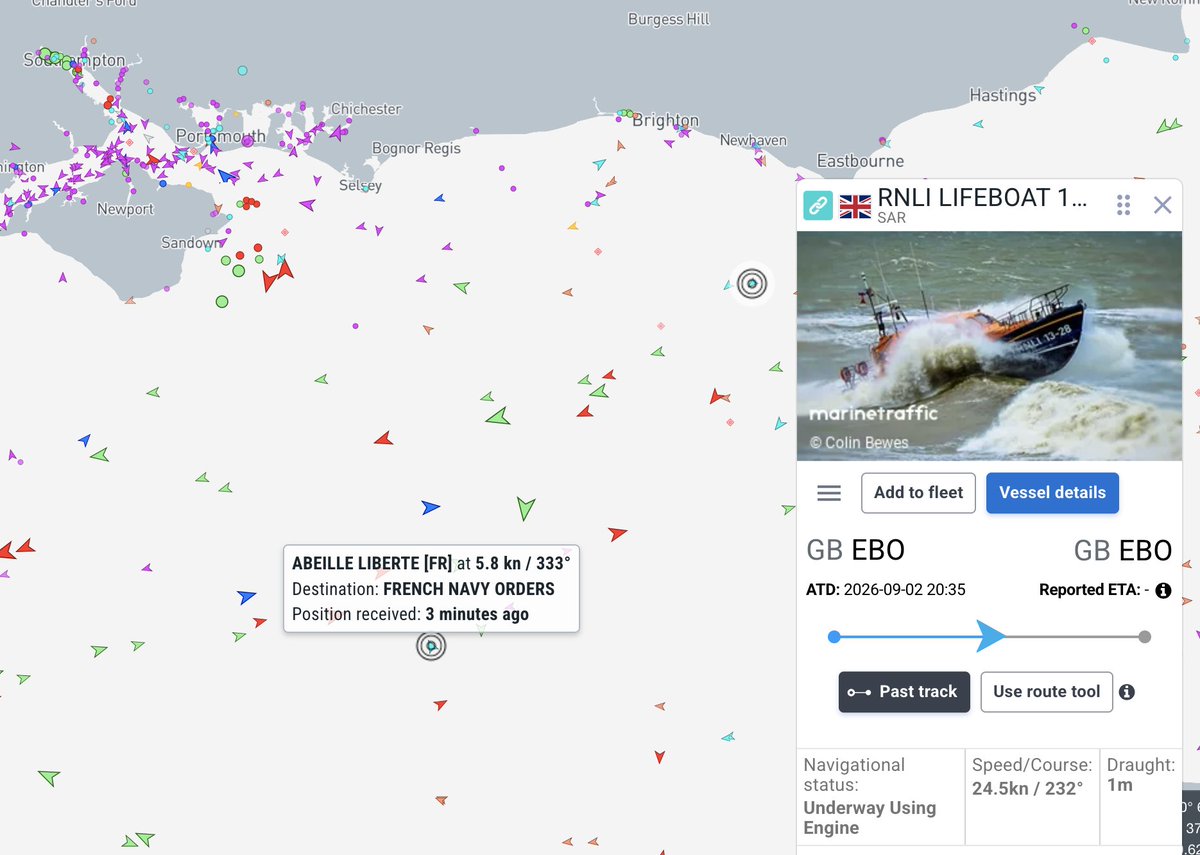Click ABEILLE LIBERTE [FR] tooltip title
Image resolution: width=1200 pixels, height=855 pixels.
pyautogui.click(x=372, y=563)
